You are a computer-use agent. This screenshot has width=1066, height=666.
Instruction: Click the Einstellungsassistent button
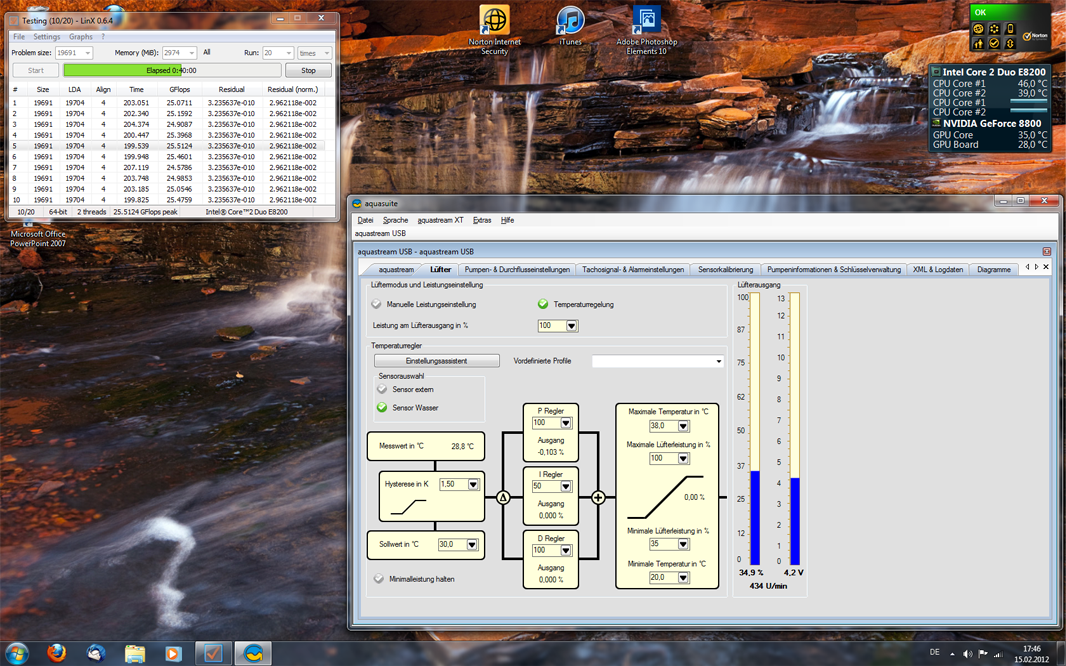click(x=436, y=361)
